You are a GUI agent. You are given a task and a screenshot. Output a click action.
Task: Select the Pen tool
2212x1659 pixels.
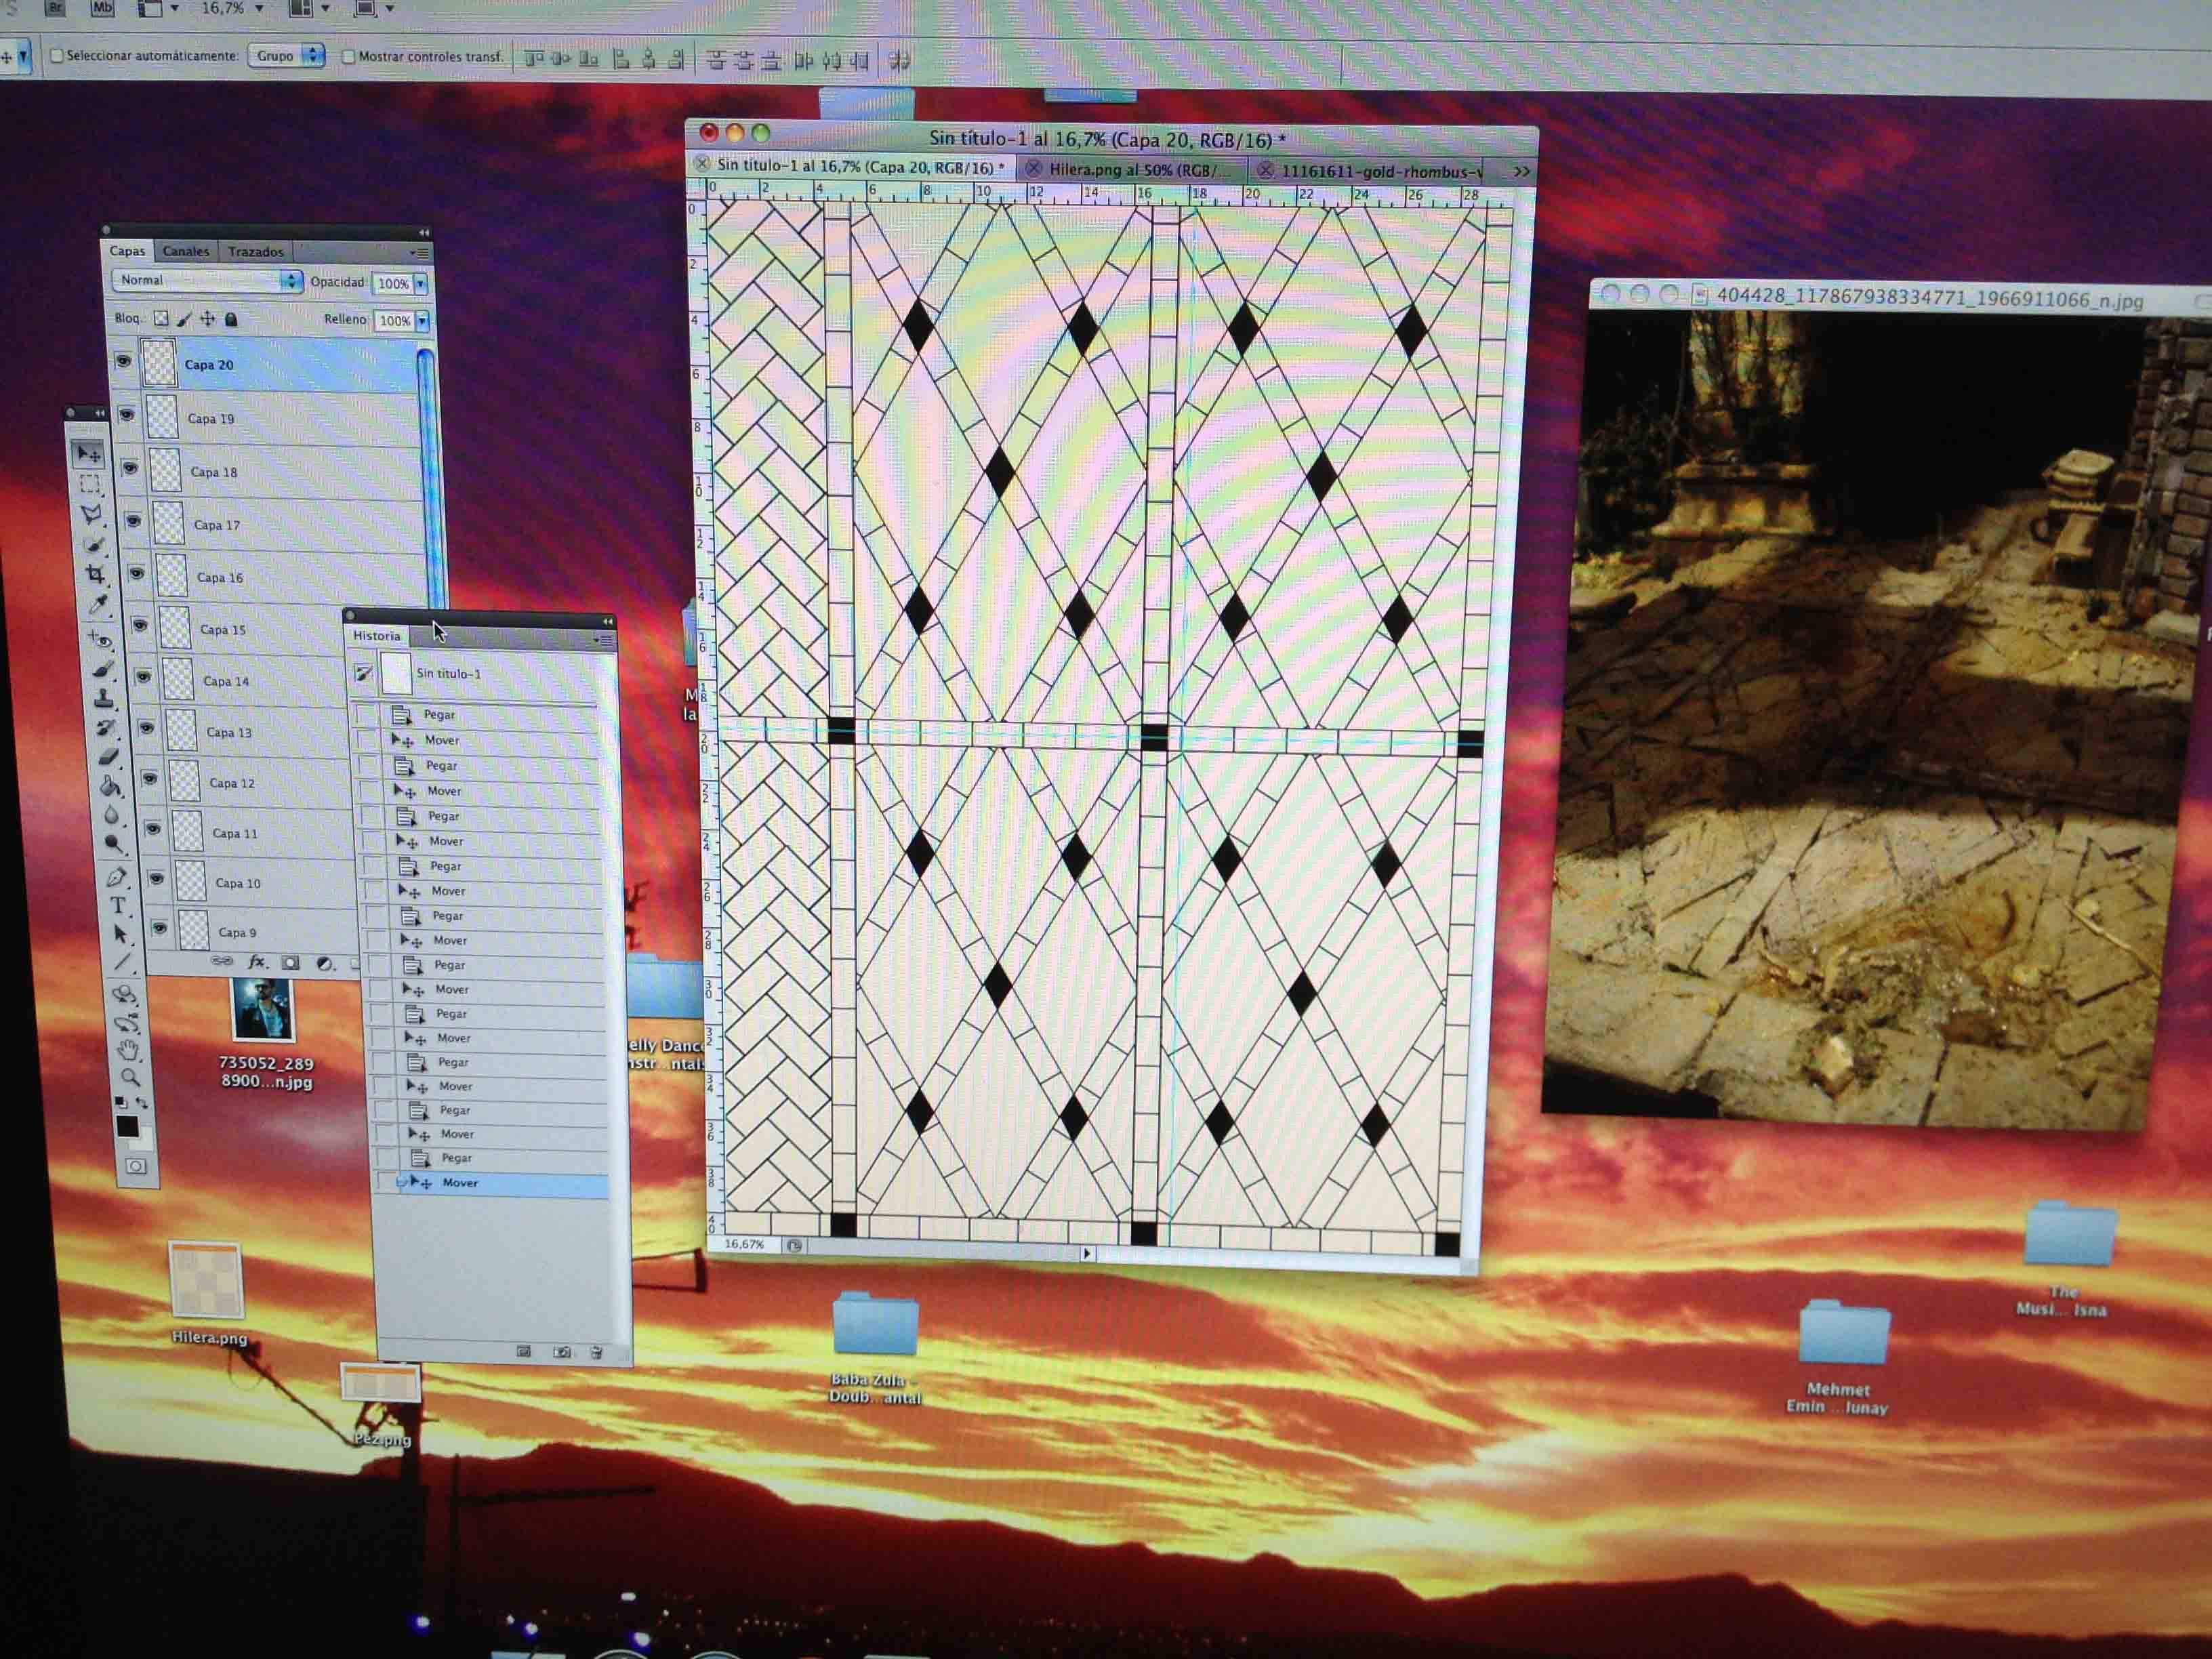pyautogui.click(x=116, y=877)
